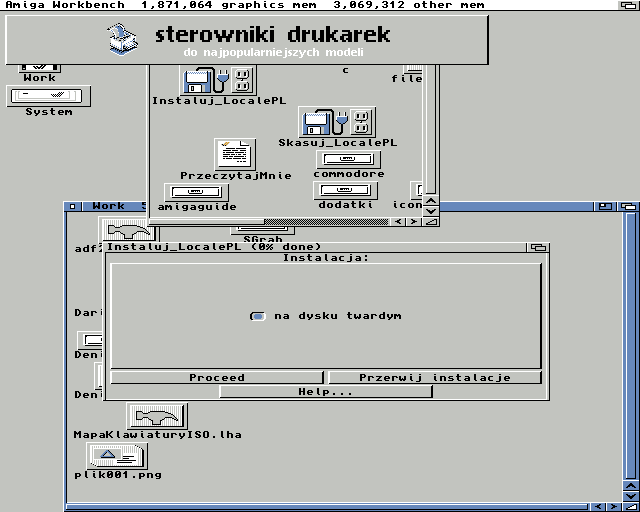640x512 pixels.
Task: Click the Amiga Workbench screen title bar
Action: pos(310,5)
